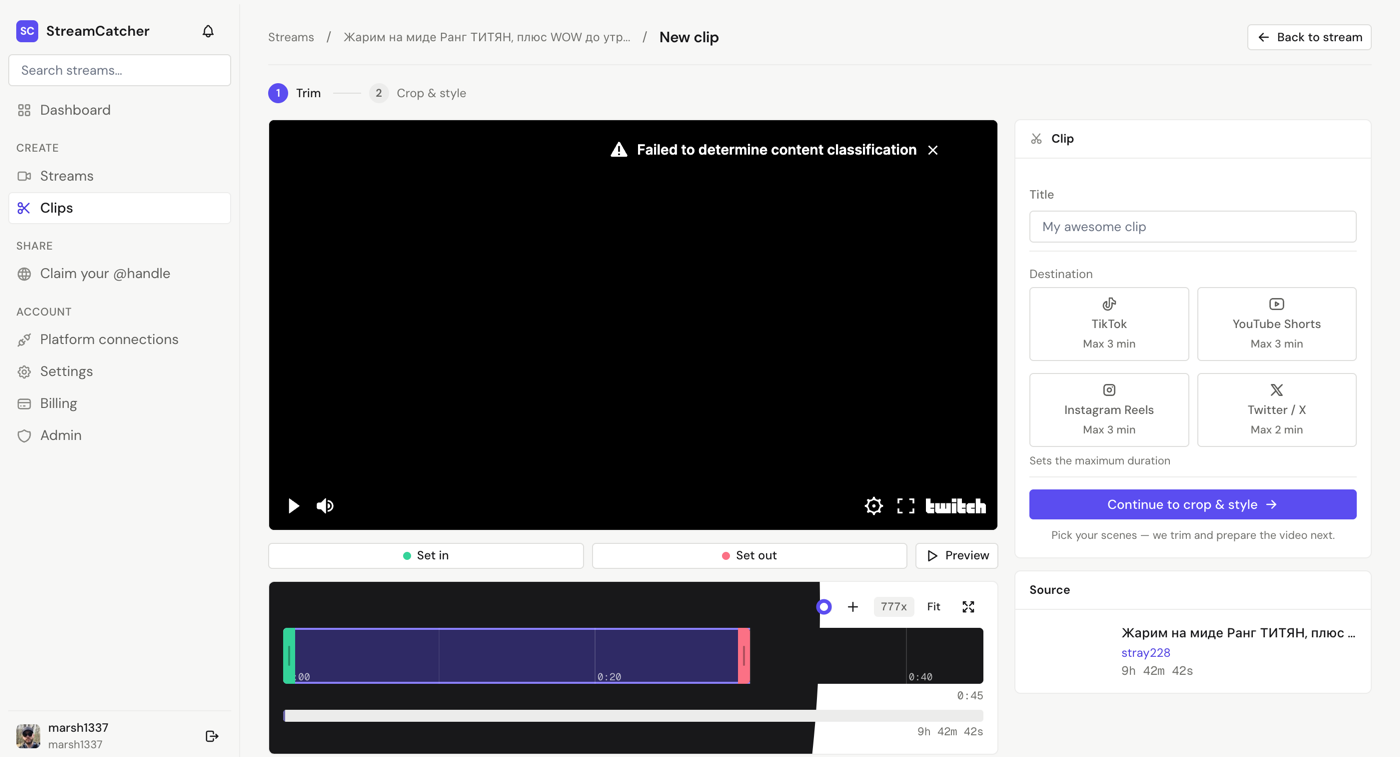Dismiss the content classification warning

point(933,150)
